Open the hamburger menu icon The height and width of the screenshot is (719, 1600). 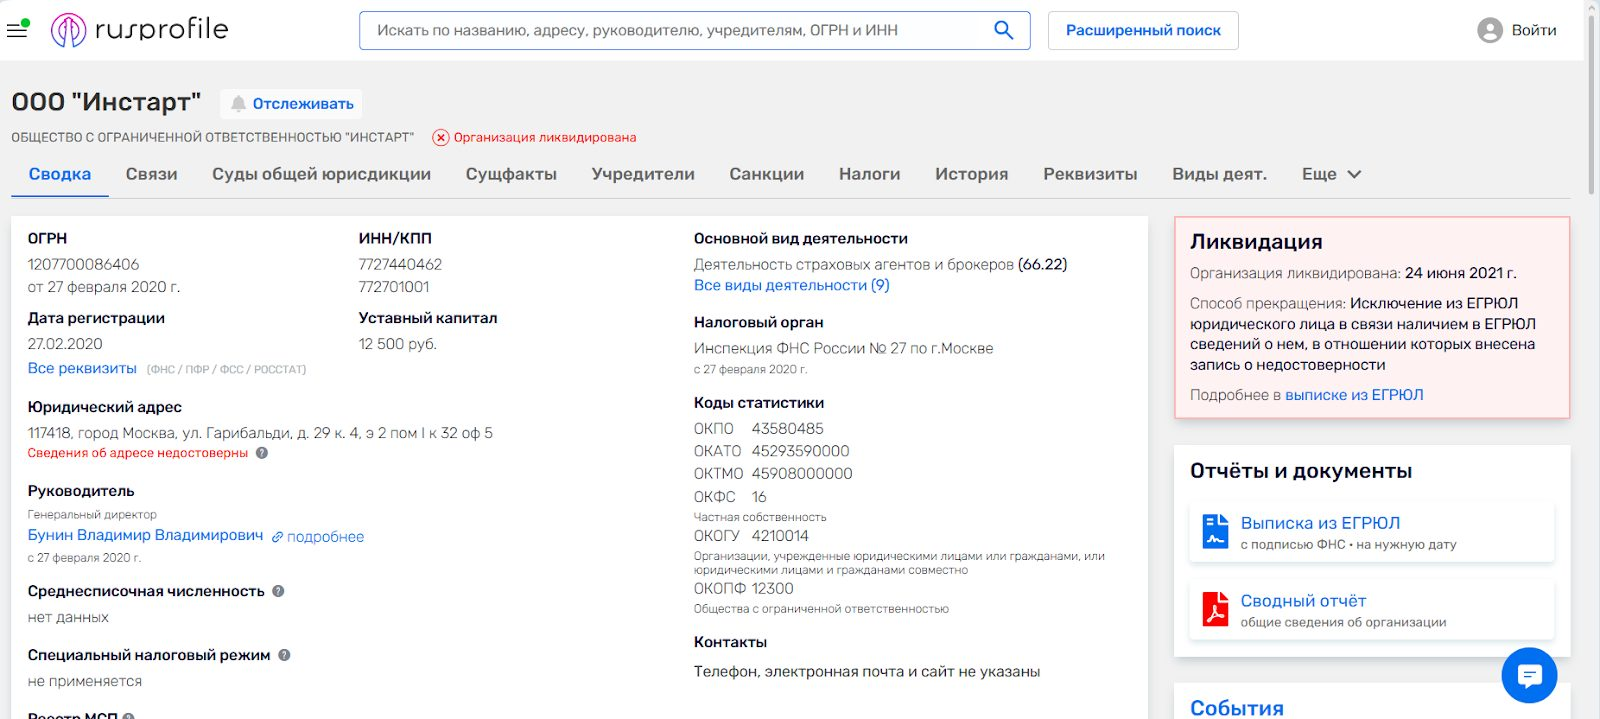17,30
